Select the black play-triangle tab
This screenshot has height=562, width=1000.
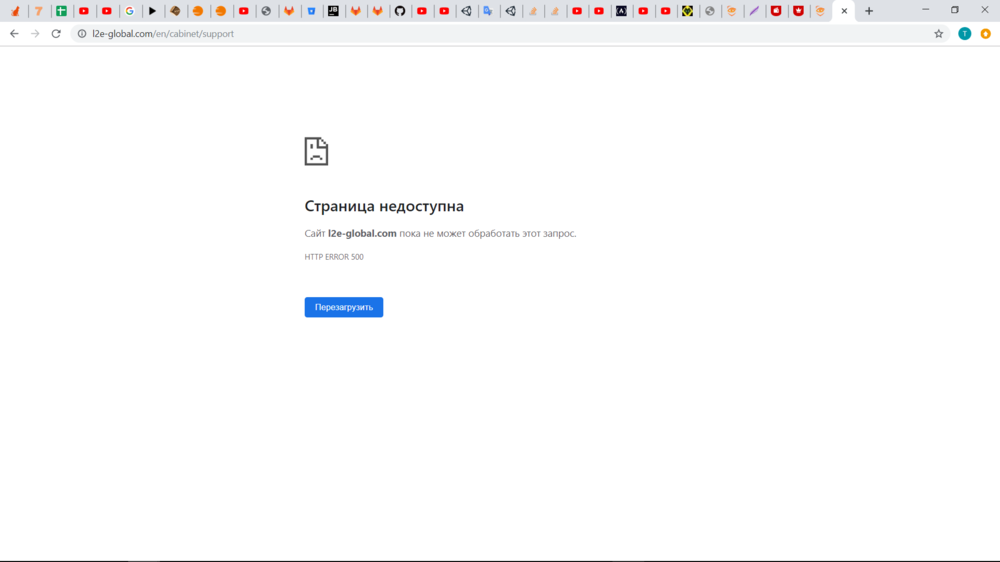152,11
